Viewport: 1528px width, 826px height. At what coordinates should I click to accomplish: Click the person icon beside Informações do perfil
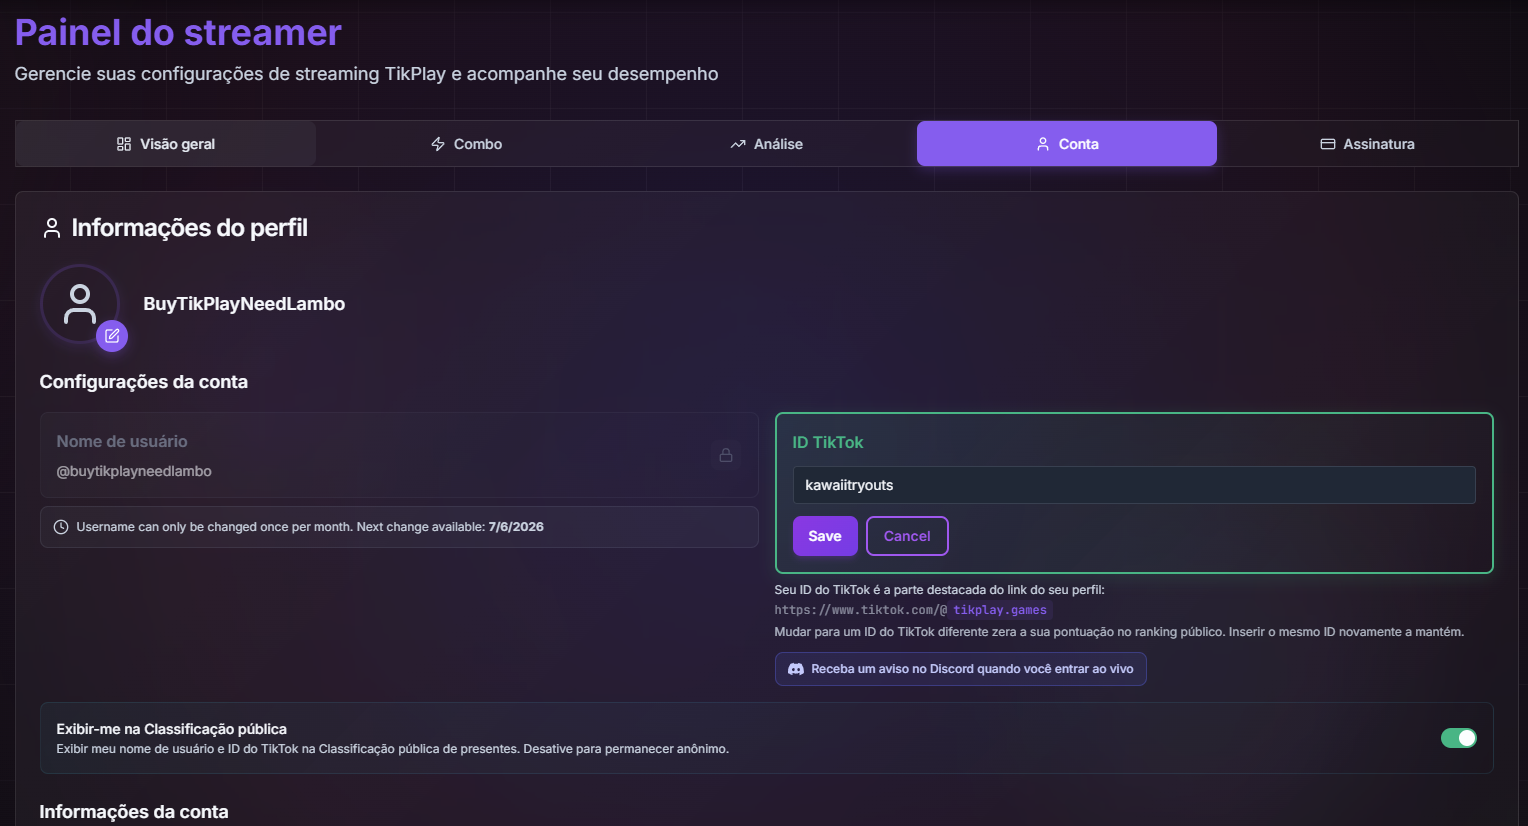pyautogui.click(x=52, y=229)
